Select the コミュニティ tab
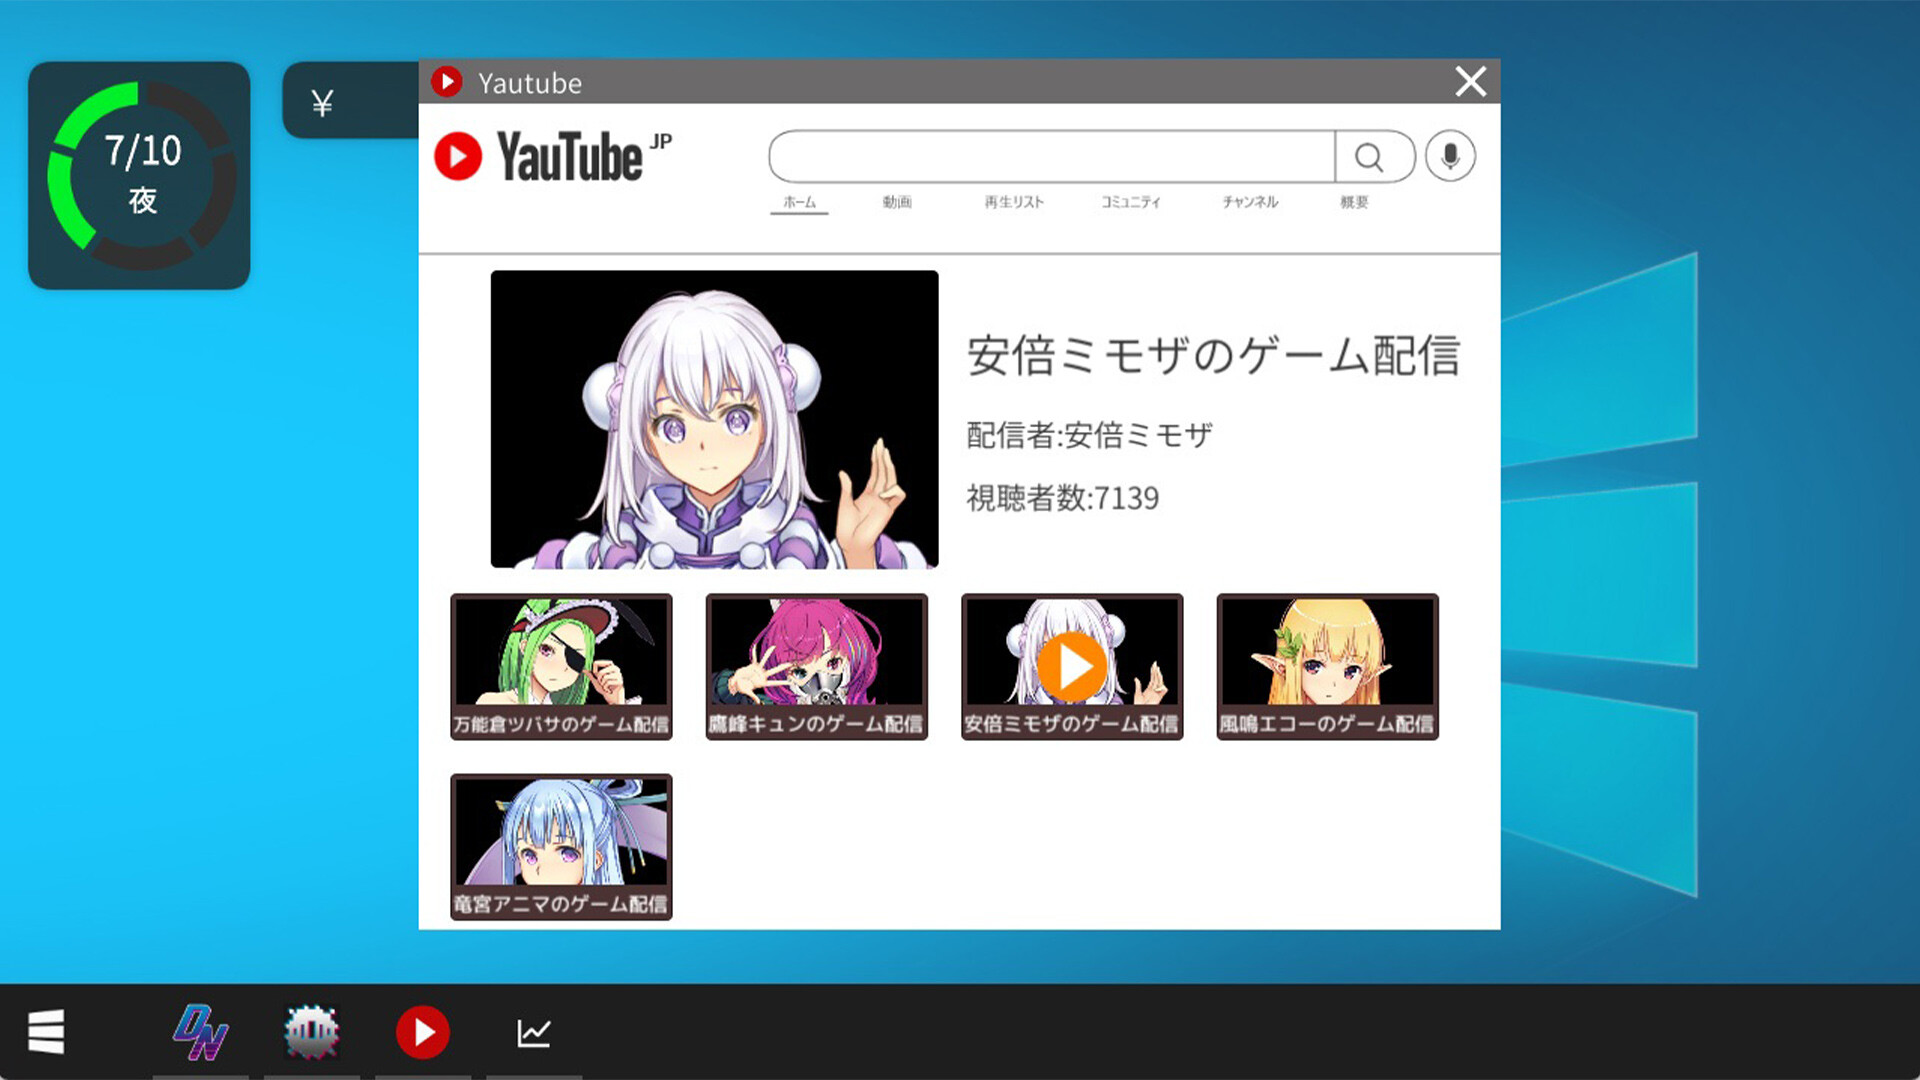Viewport: 1920px width, 1080px height. pos(1130,201)
